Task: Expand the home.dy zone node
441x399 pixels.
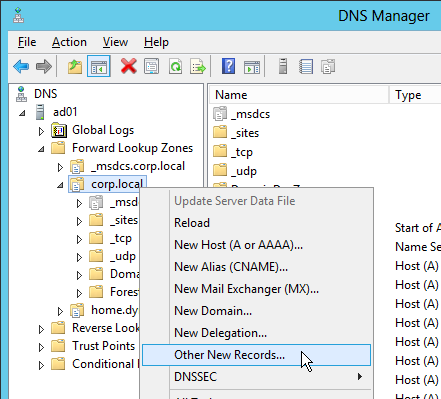Action: tap(60, 311)
